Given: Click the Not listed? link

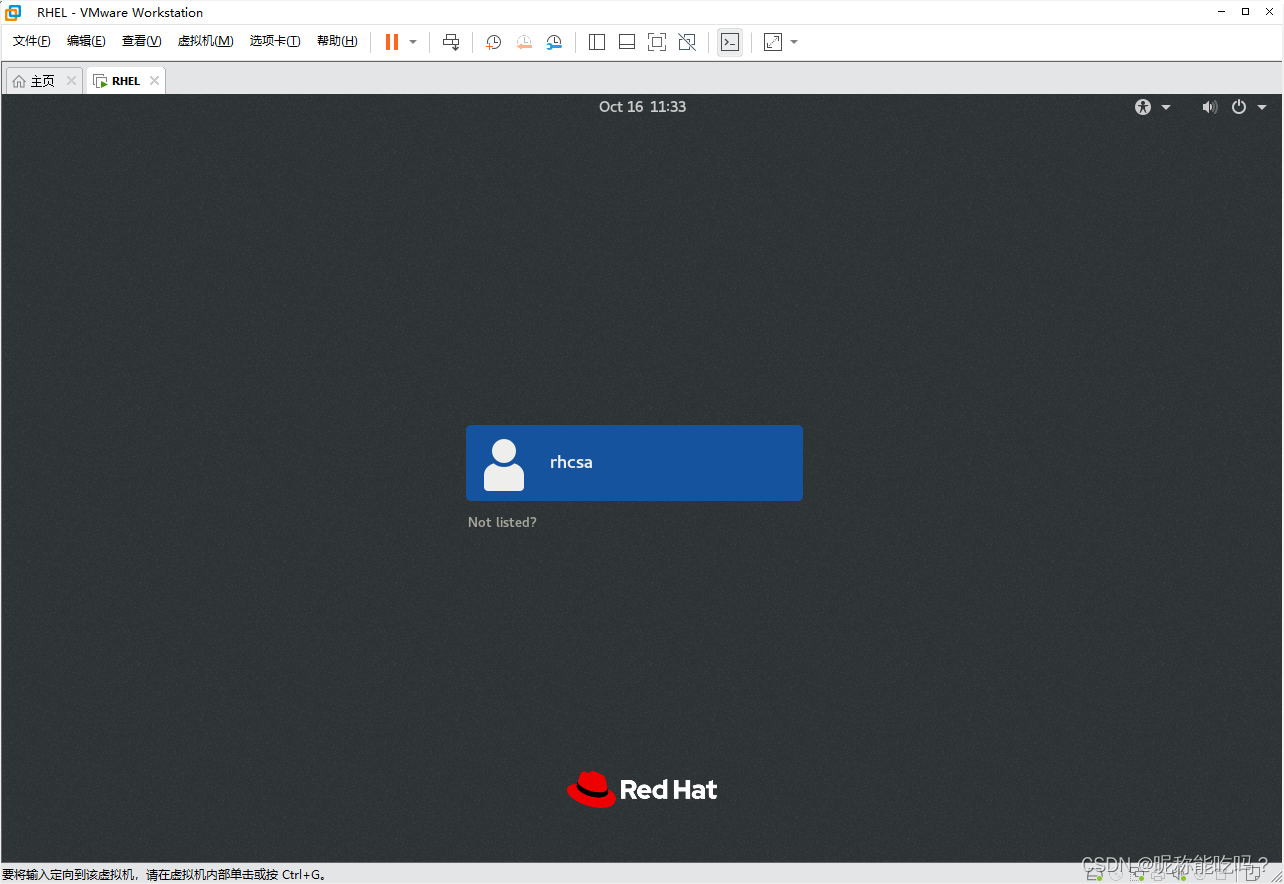Looking at the screenshot, I should [502, 522].
